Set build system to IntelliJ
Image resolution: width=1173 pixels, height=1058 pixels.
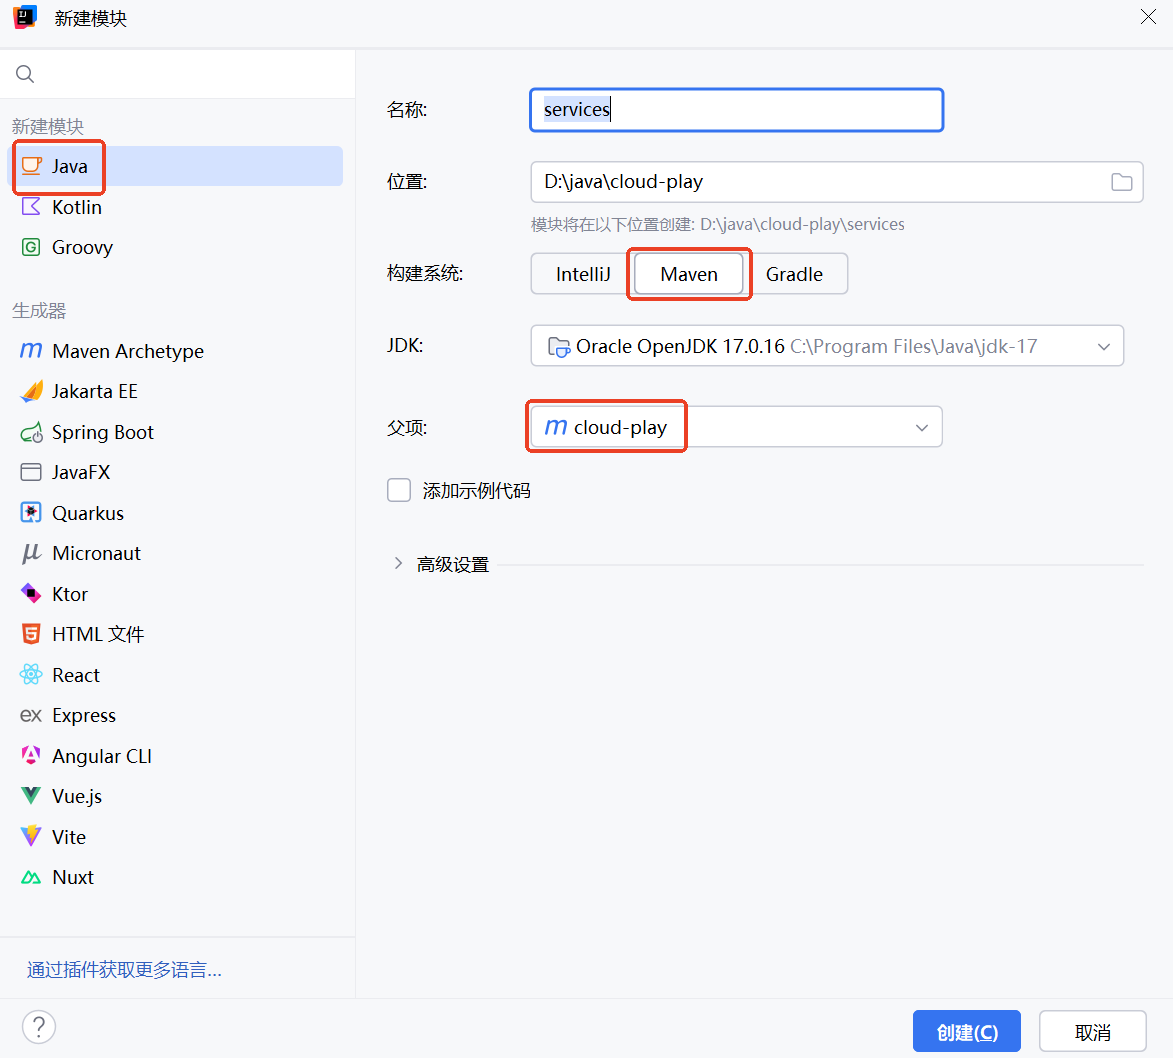[x=583, y=274]
